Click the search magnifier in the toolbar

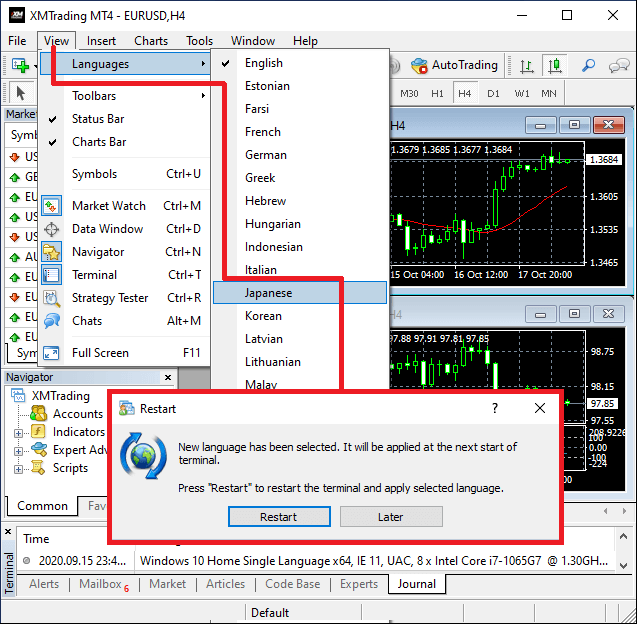589,66
